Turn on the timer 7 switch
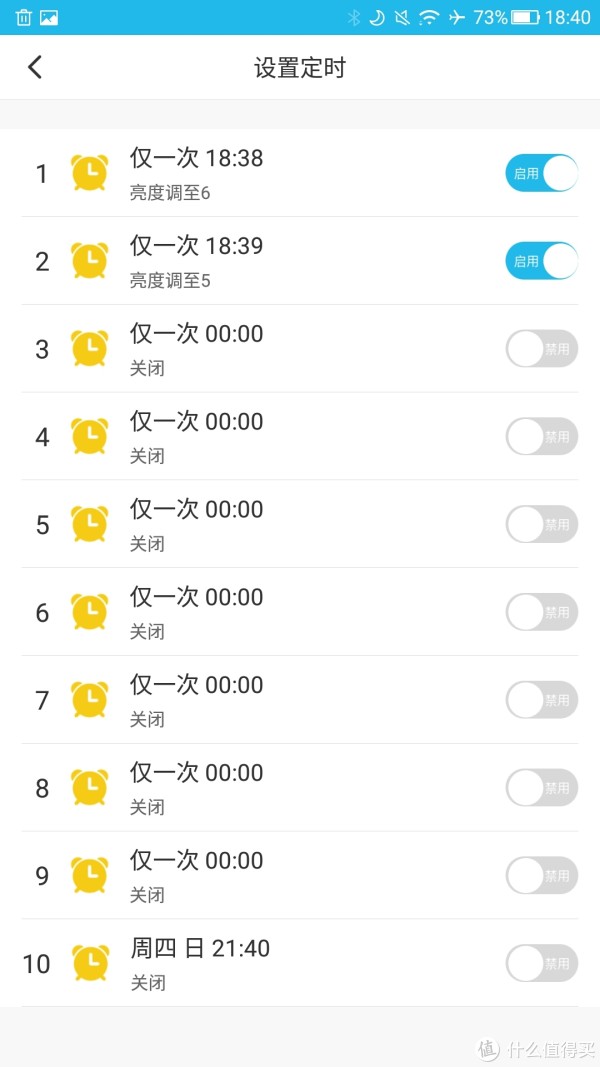 541,700
